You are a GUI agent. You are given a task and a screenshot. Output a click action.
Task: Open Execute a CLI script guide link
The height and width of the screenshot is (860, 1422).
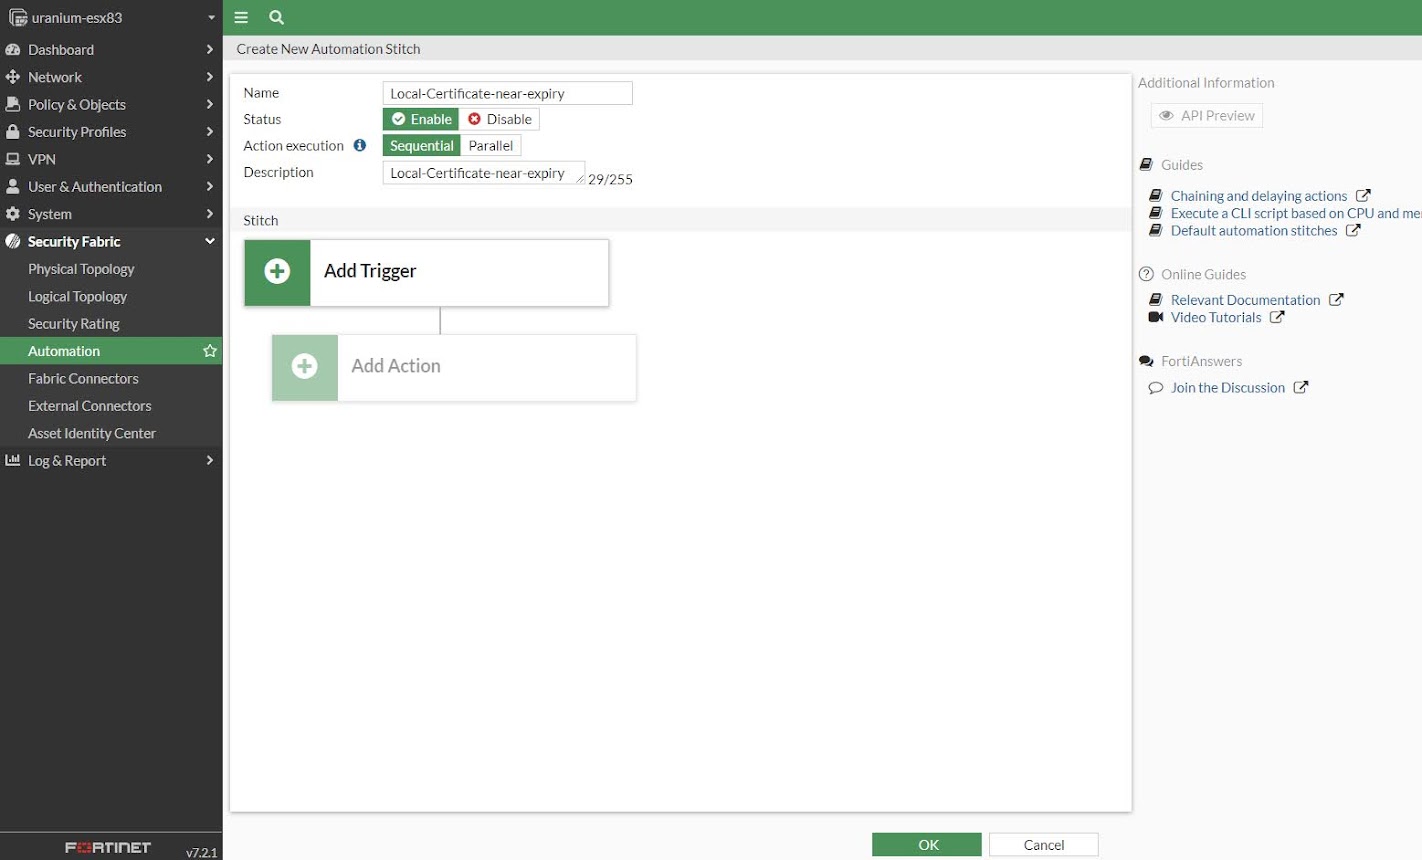pyautogui.click(x=1296, y=213)
